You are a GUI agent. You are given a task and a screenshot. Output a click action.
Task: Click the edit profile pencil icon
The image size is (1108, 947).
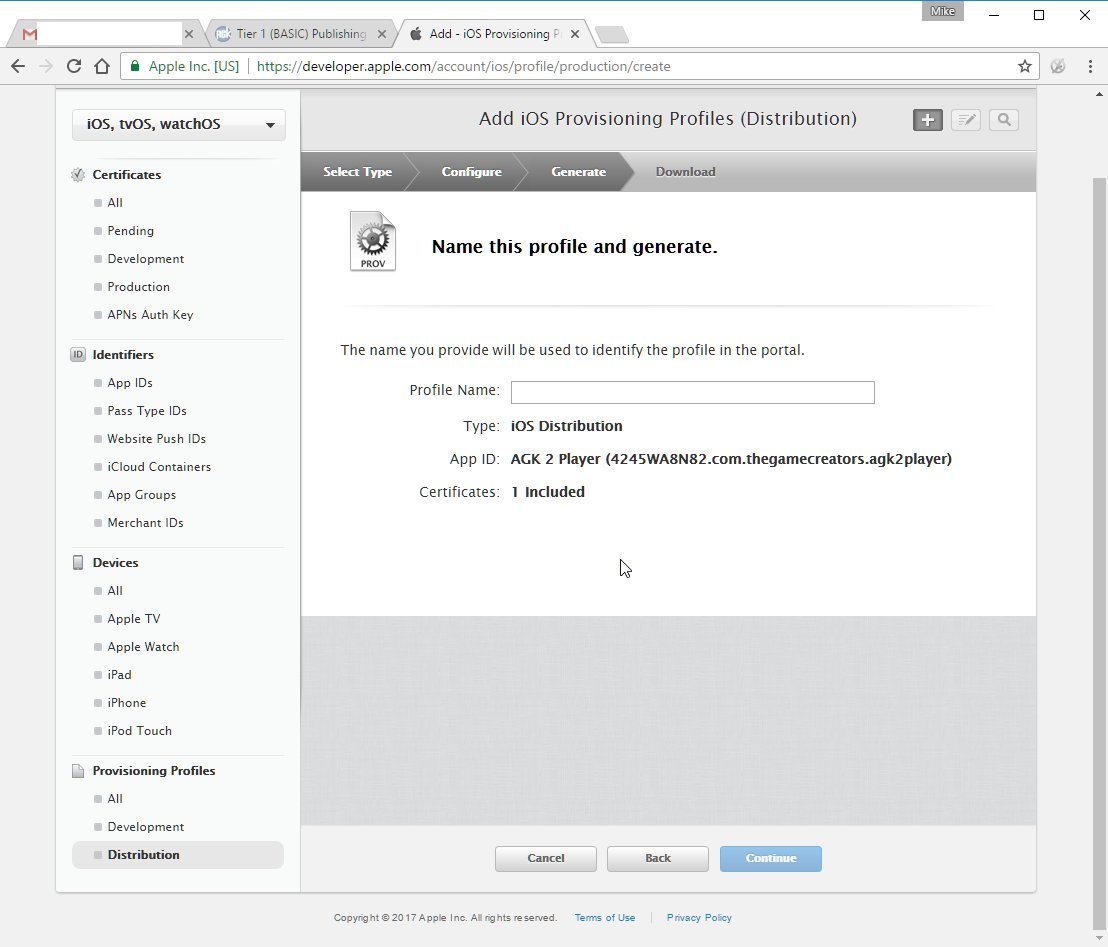pyautogui.click(x=965, y=120)
